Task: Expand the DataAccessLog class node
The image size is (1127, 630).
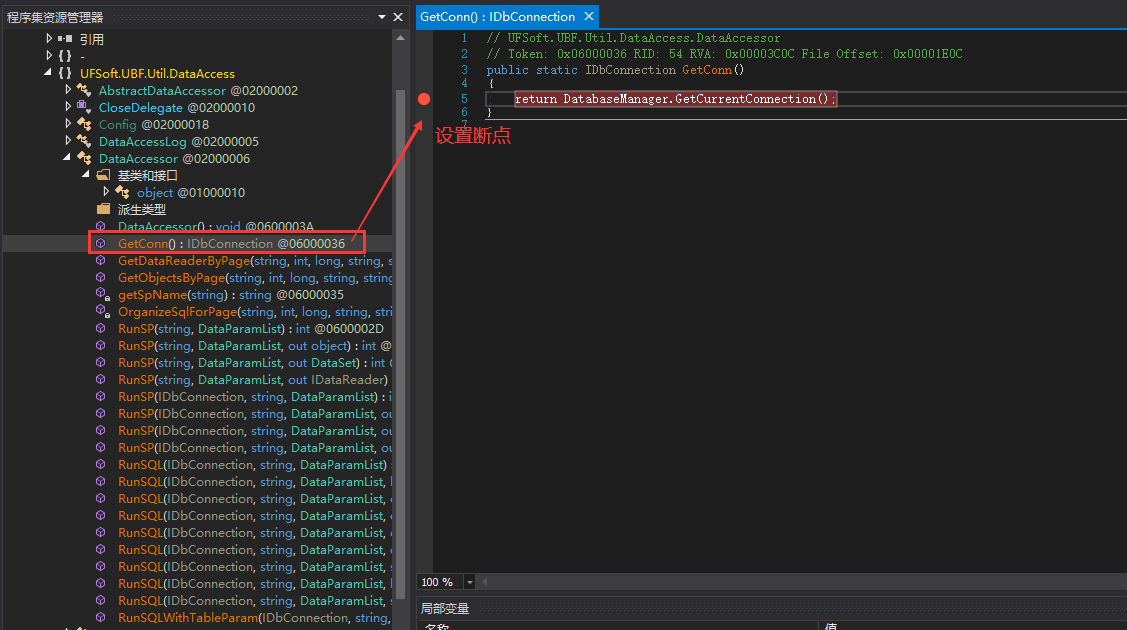Action: tap(68, 142)
